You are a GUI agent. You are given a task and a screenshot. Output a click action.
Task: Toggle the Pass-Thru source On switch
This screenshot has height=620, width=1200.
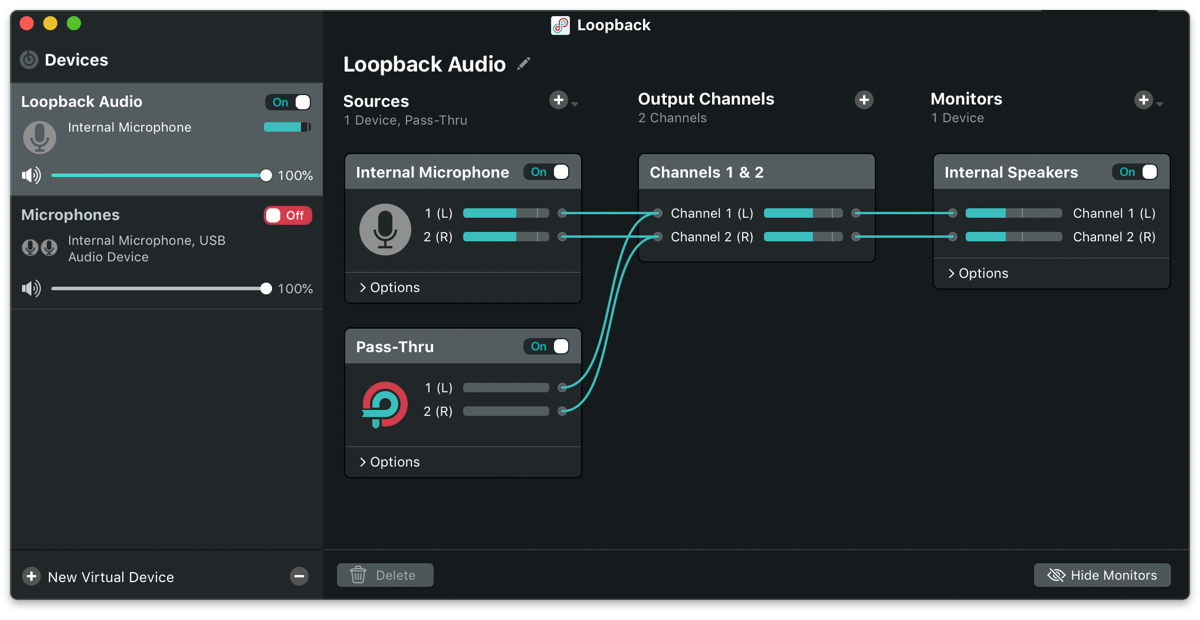tap(547, 346)
